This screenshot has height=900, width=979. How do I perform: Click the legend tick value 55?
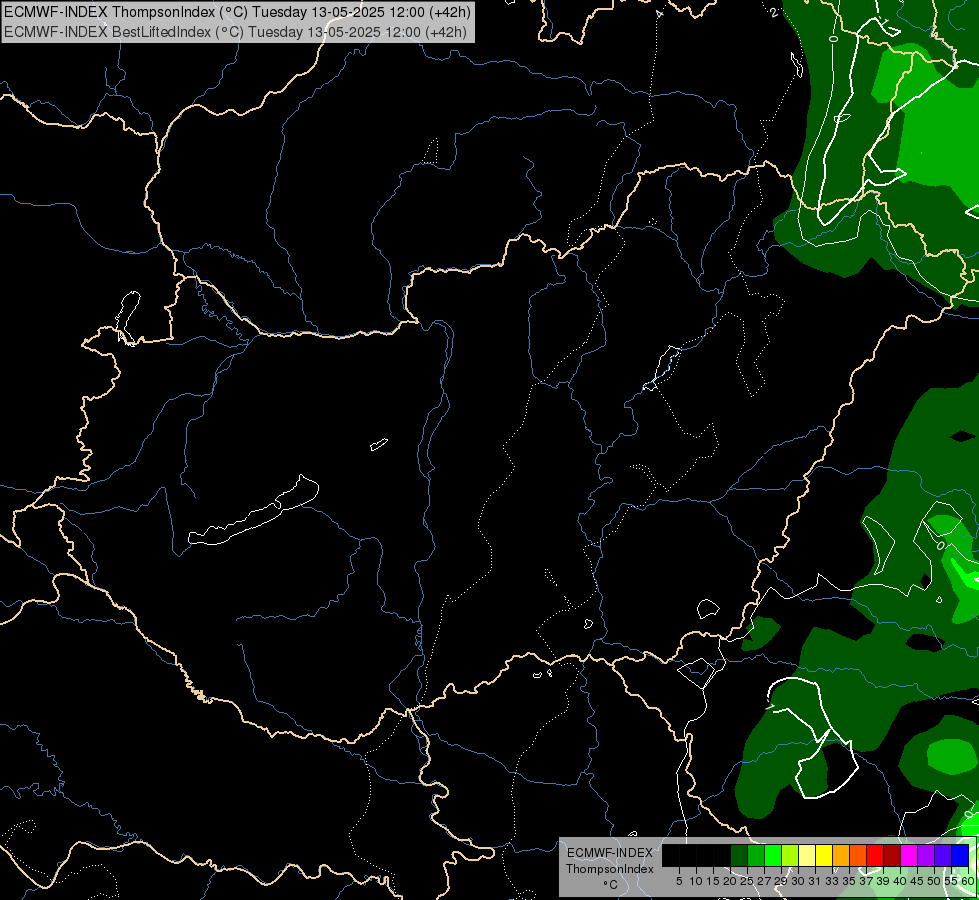[951, 881]
